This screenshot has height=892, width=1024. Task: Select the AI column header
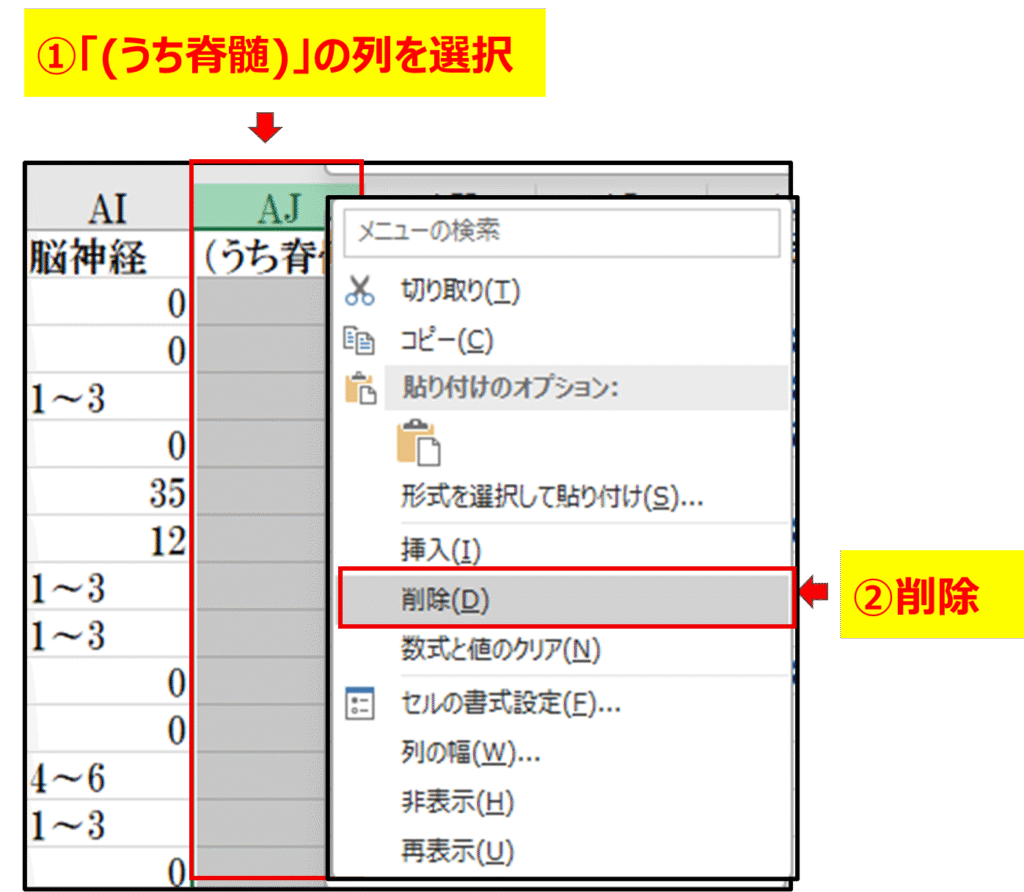[108, 210]
